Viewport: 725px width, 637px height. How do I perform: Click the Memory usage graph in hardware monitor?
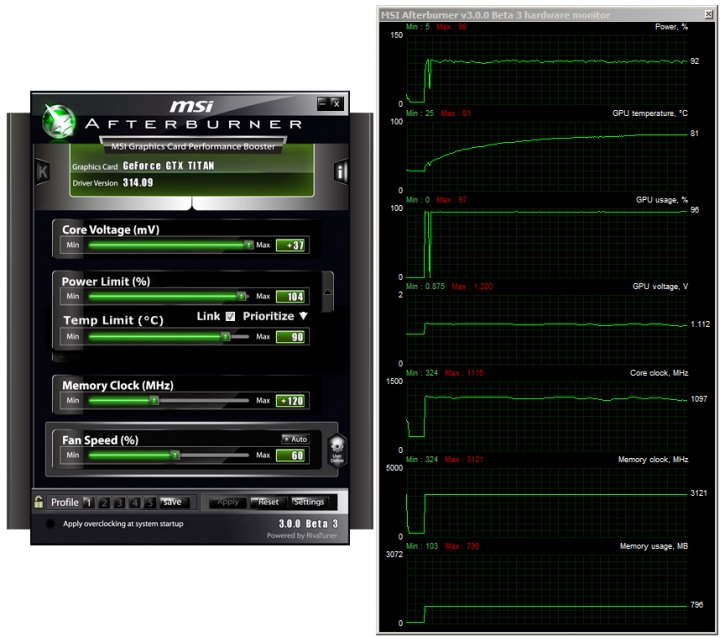coord(547,588)
